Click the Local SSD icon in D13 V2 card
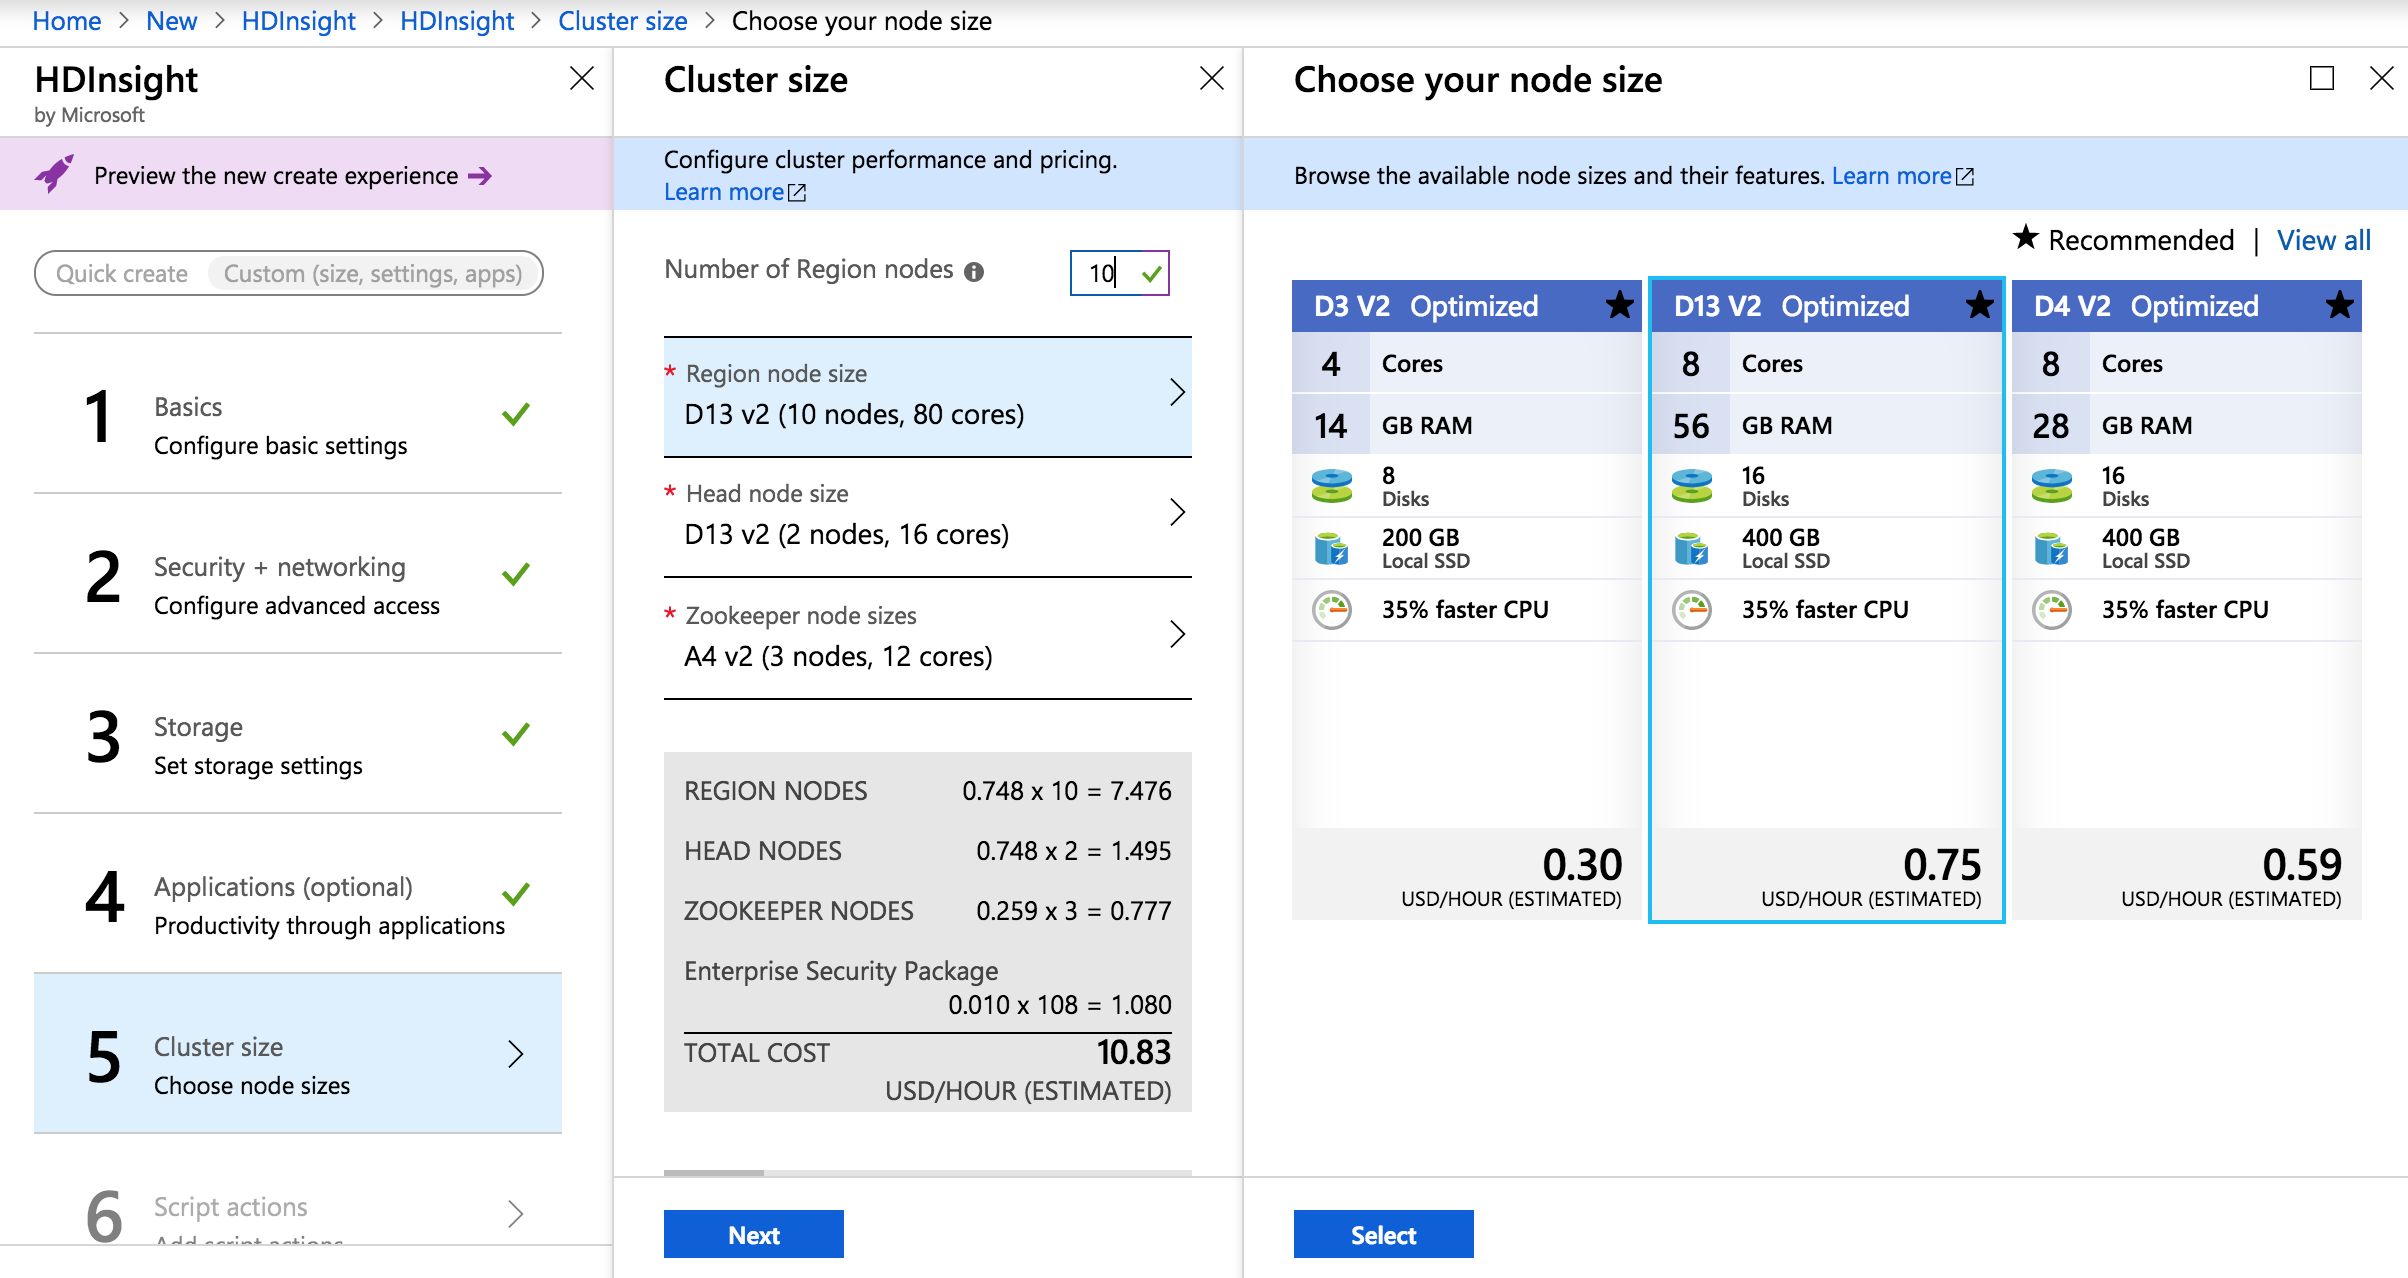The image size is (2408, 1278). (1692, 548)
